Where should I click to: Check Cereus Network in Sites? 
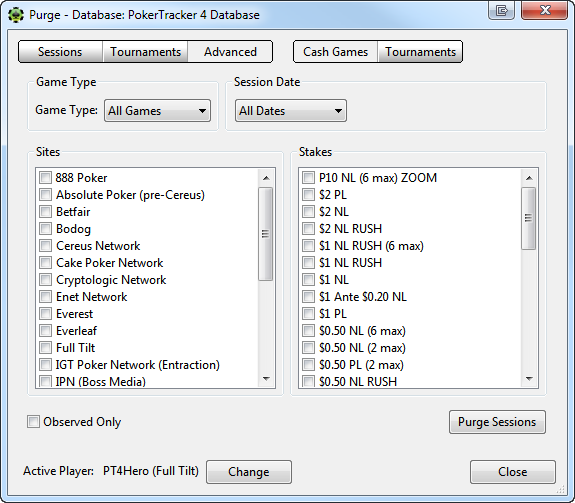tap(45, 245)
